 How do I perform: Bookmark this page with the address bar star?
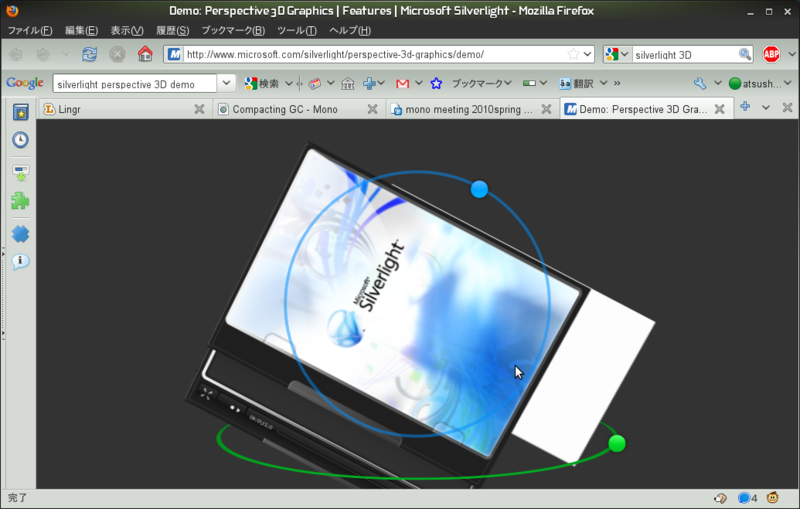[573, 54]
